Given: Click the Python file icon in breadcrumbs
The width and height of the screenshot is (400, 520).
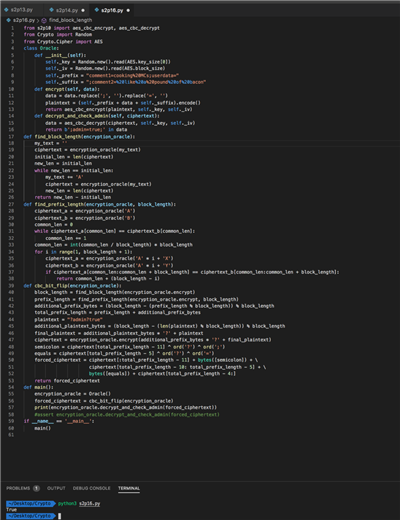Looking at the screenshot, I should [x=9, y=20].
